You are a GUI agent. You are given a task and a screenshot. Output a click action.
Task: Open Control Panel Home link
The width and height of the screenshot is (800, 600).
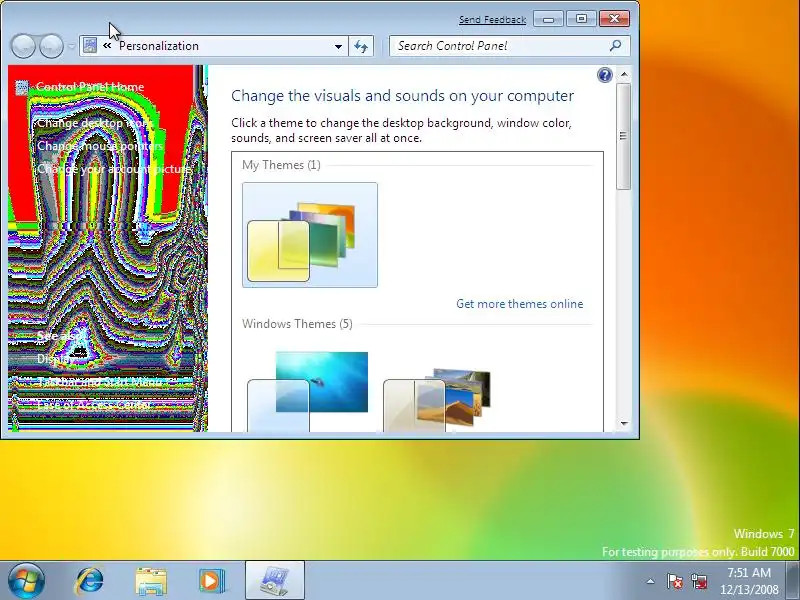click(90, 87)
